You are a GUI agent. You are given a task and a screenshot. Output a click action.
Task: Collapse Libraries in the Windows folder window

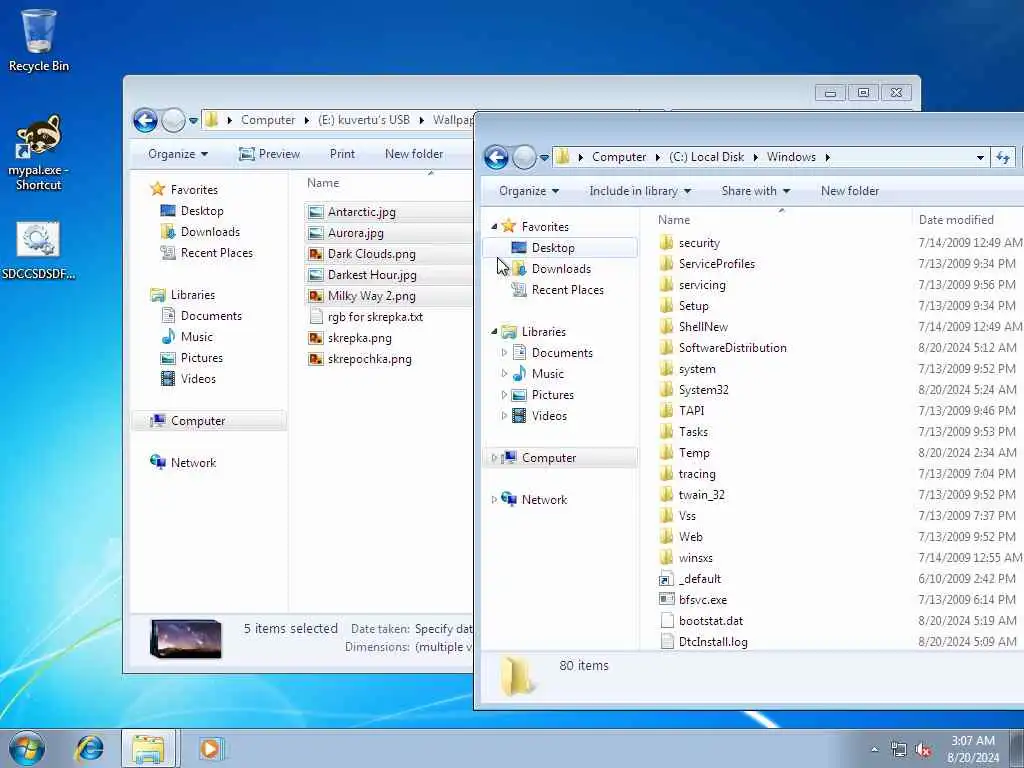point(494,332)
